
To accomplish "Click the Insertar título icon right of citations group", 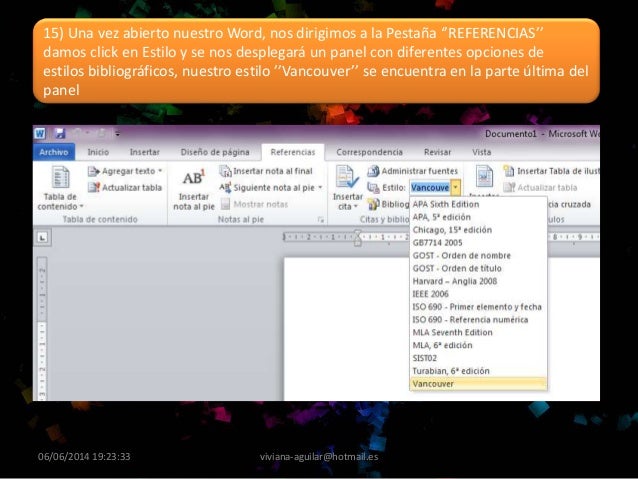I will click(x=484, y=177).
